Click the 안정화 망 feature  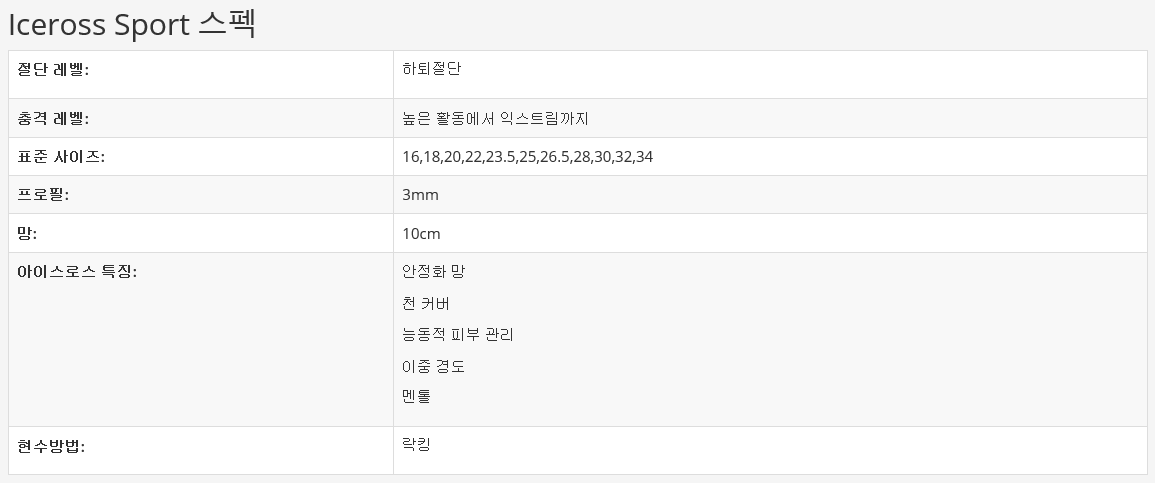pyautogui.click(x=434, y=272)
